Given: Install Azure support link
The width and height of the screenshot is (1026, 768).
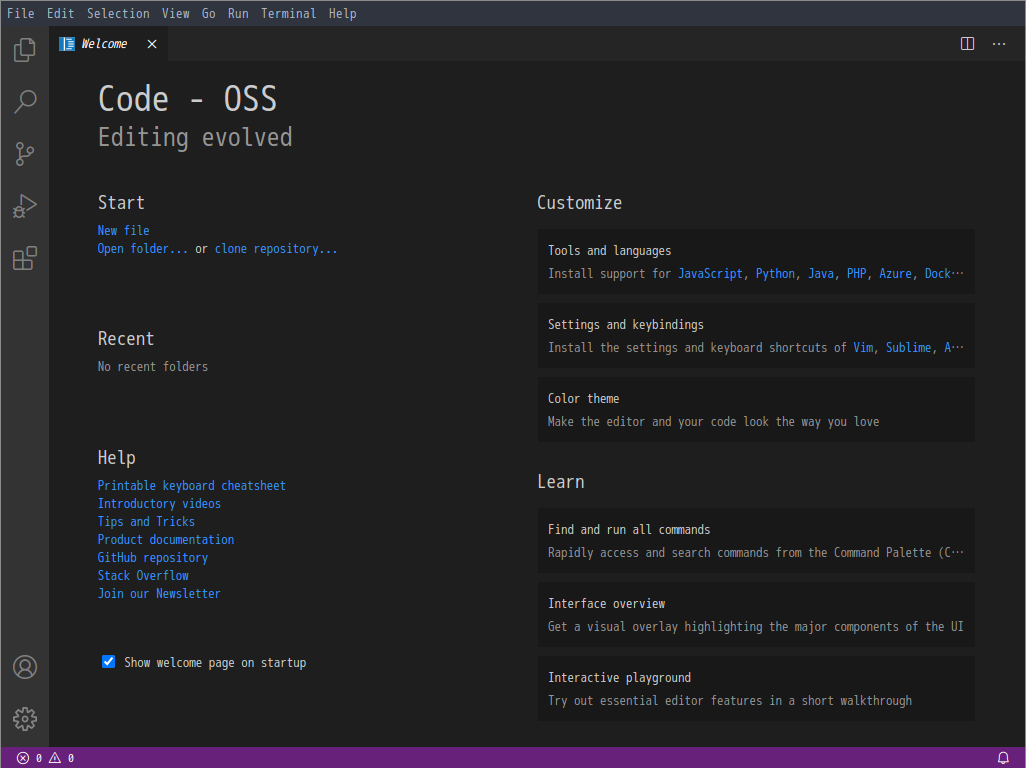Looking at the screenshot, I should pyautogui.click(x=895, y=273).
